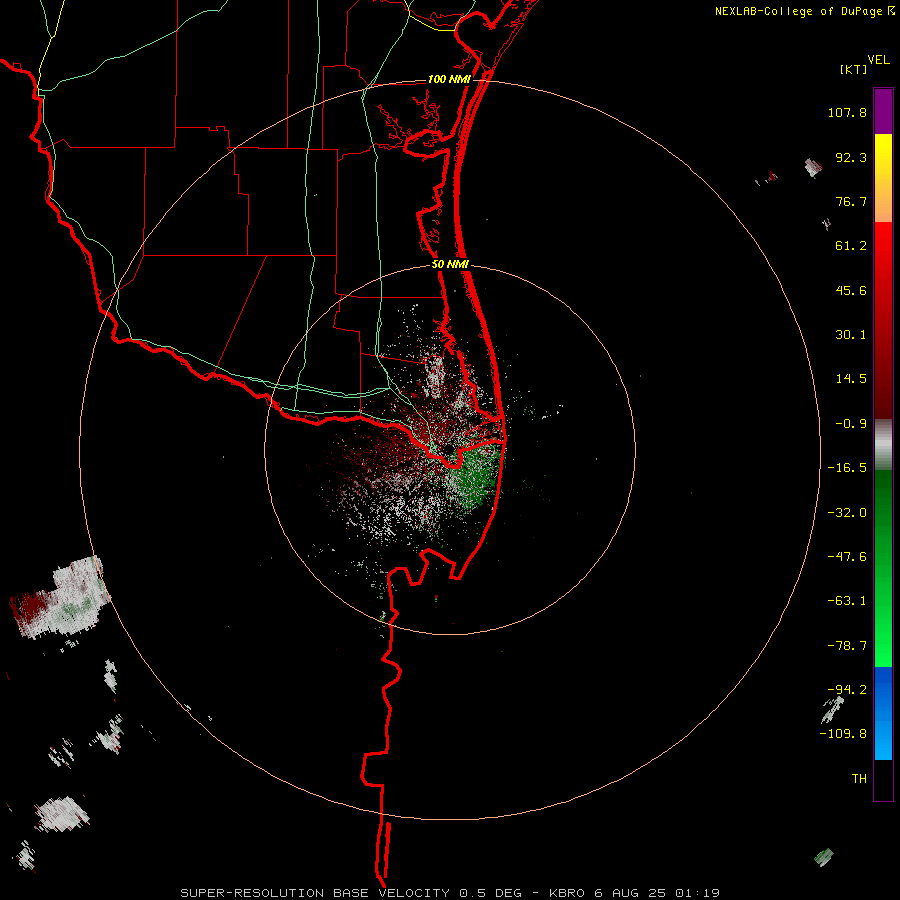The width and height of the screenshot is (900, 900).
Task: Click the -109.8 velocity scale value
Action: (843, 734)
